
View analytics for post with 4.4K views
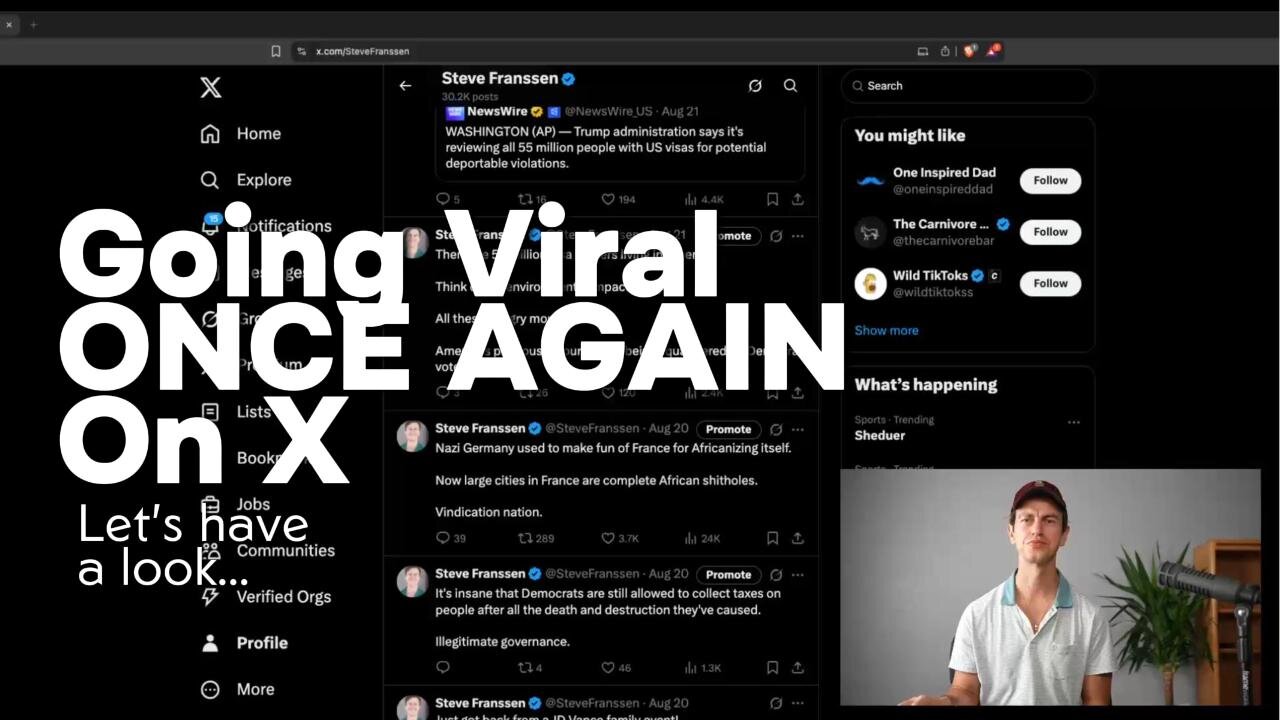704,199
